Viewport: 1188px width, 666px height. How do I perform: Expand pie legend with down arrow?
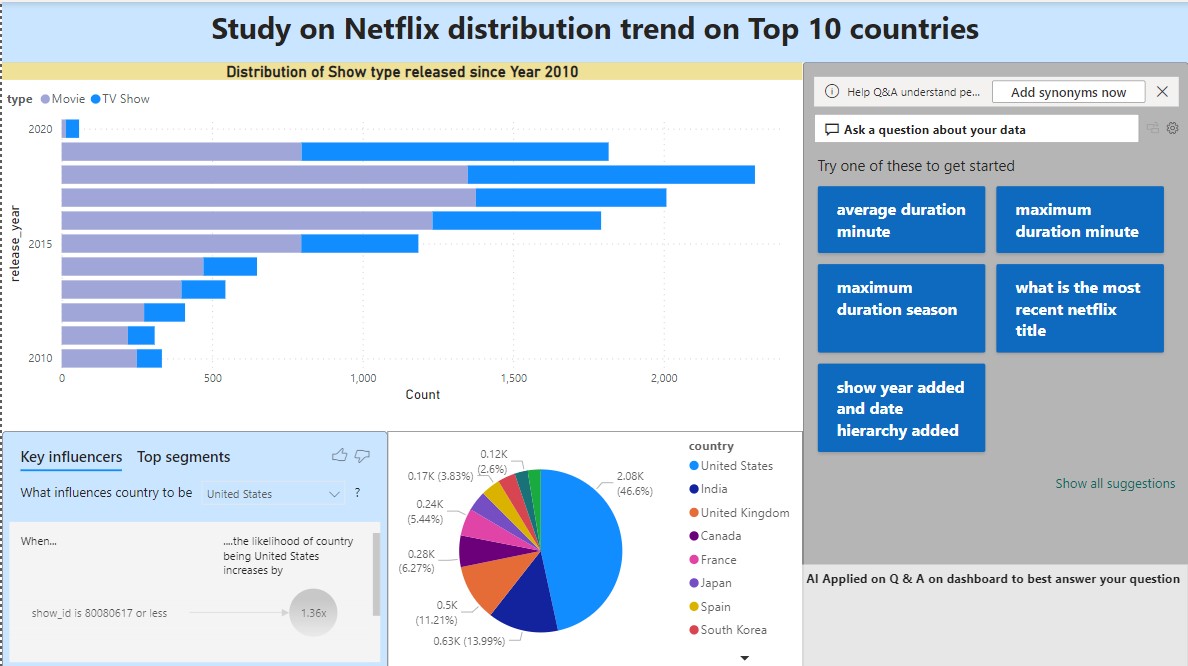[x=744, y=657]
